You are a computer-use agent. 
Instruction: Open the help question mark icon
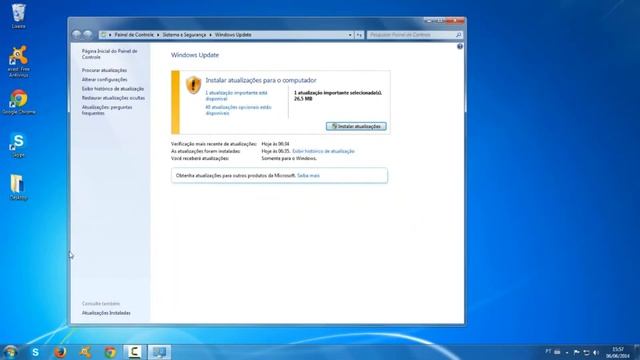click(460, 47)
